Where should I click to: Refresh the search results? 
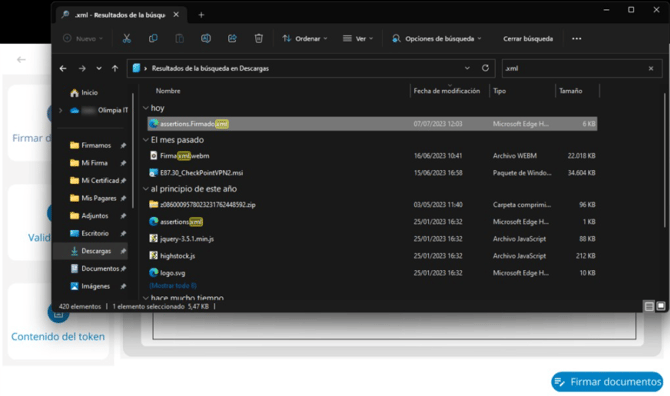point(485,68)
